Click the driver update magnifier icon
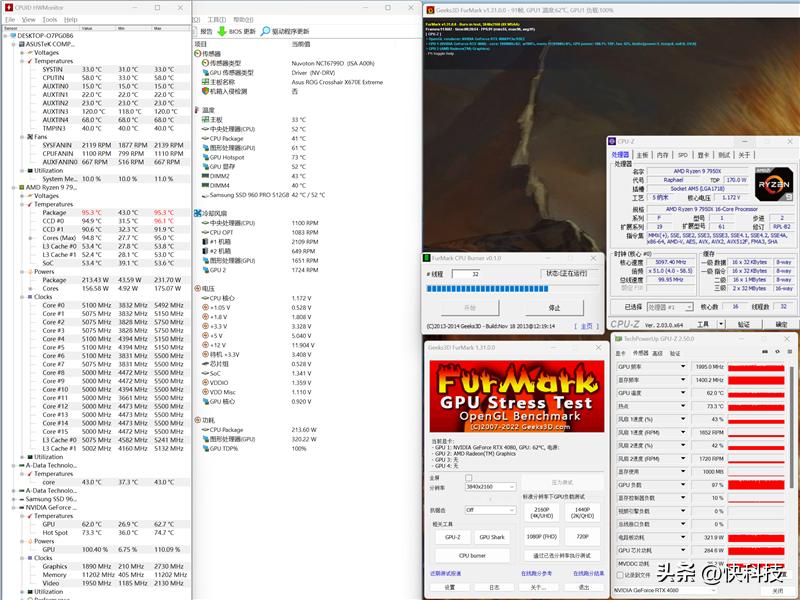This screenshot has height=600, width=800. click(265, 31)
